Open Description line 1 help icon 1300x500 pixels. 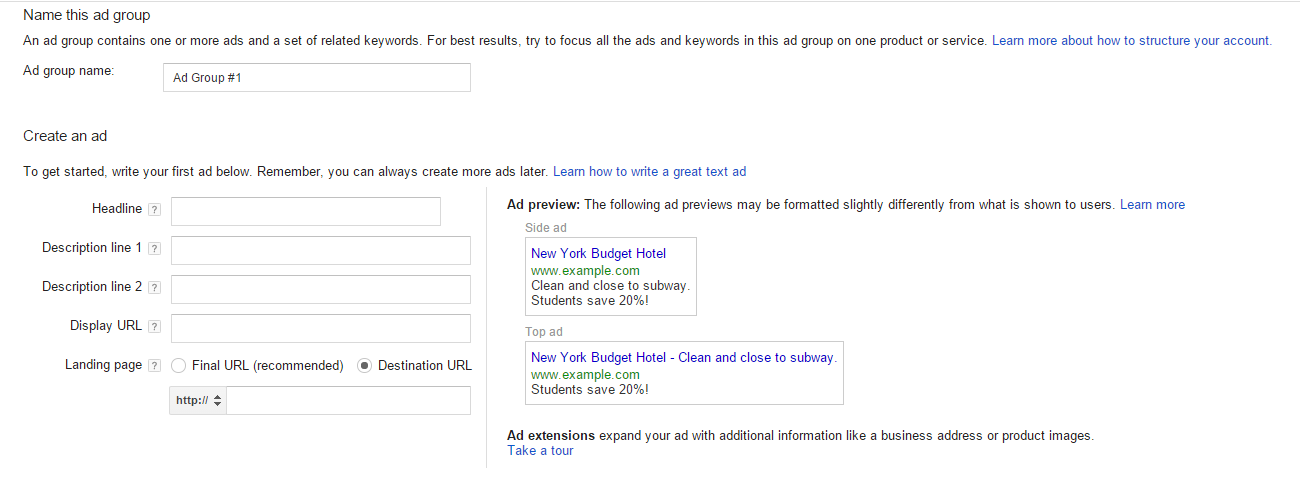[154, 248]
